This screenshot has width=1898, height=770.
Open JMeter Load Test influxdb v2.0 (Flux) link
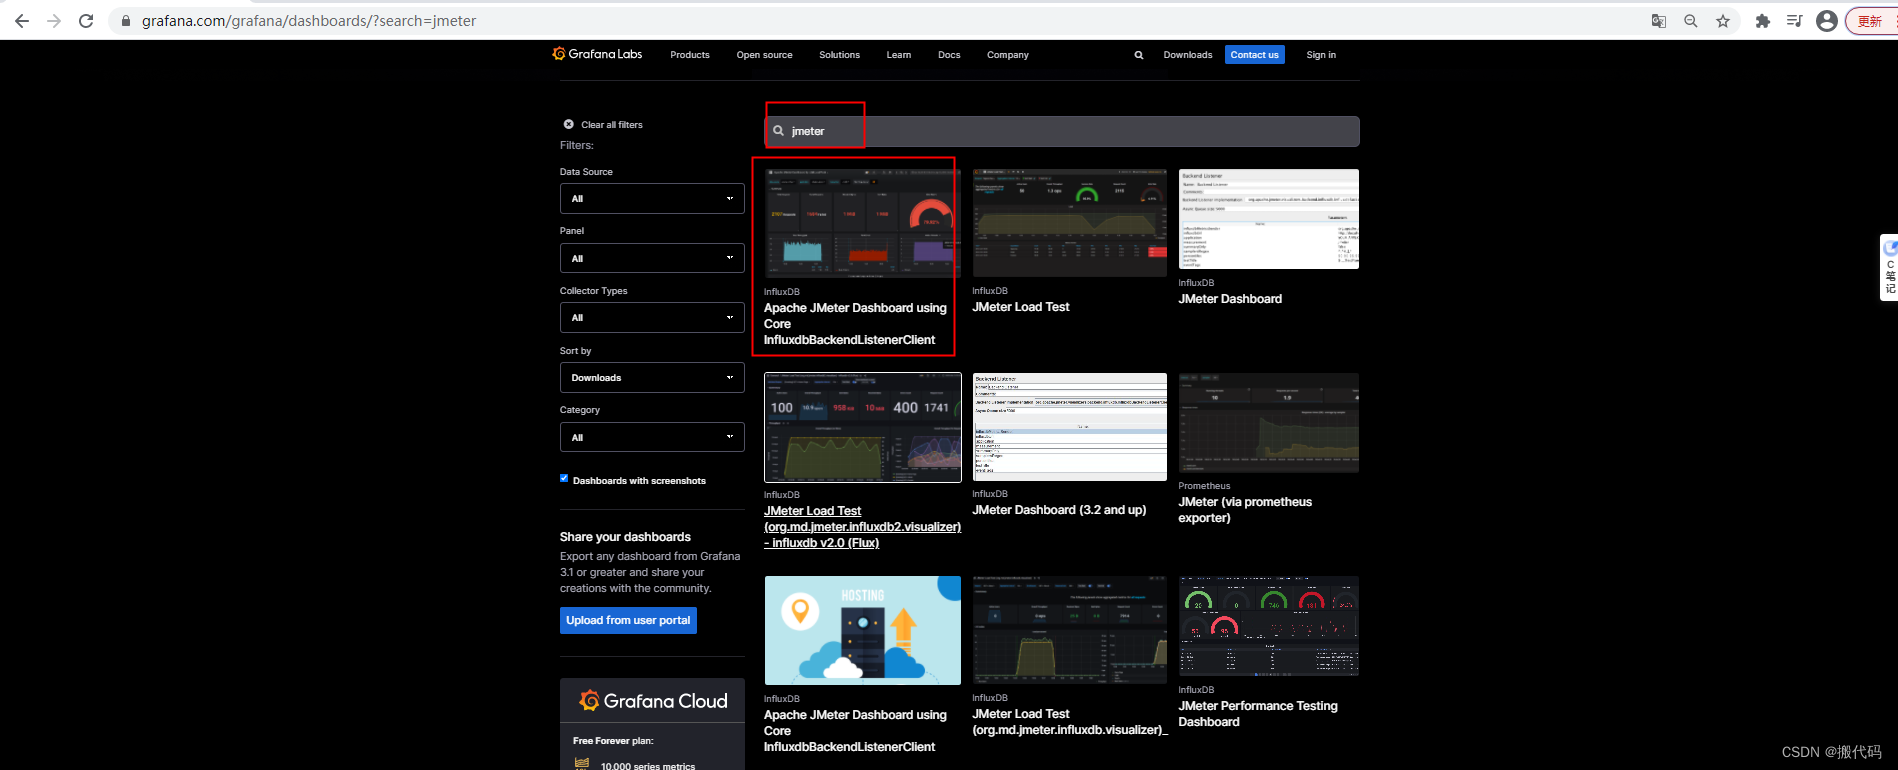[862, 527]
